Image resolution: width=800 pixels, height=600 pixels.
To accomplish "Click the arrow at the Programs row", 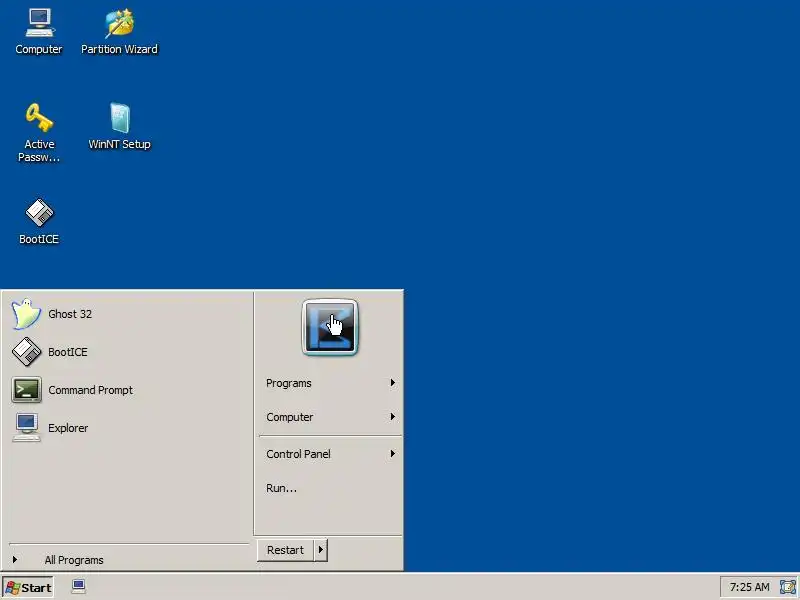I will 392,383.
